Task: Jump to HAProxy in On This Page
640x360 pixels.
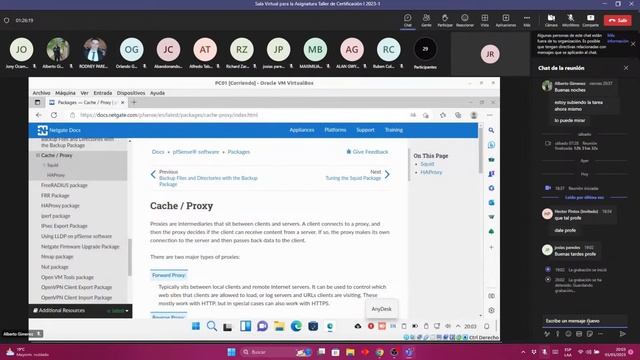Action: 431,172
